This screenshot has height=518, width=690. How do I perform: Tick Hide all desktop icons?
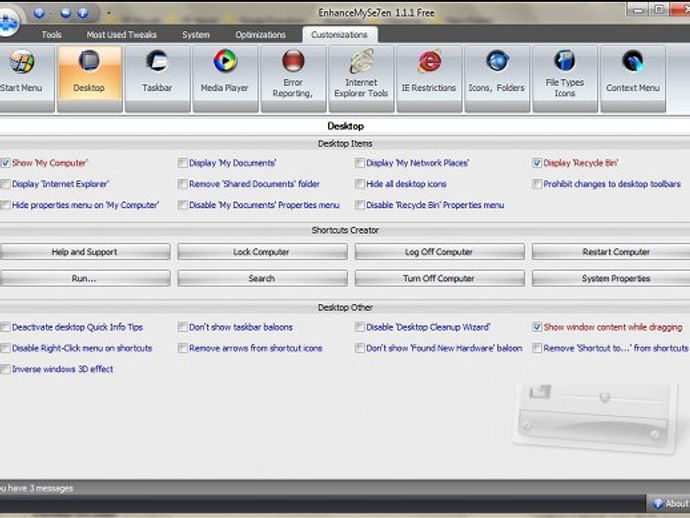coord(360,184)
